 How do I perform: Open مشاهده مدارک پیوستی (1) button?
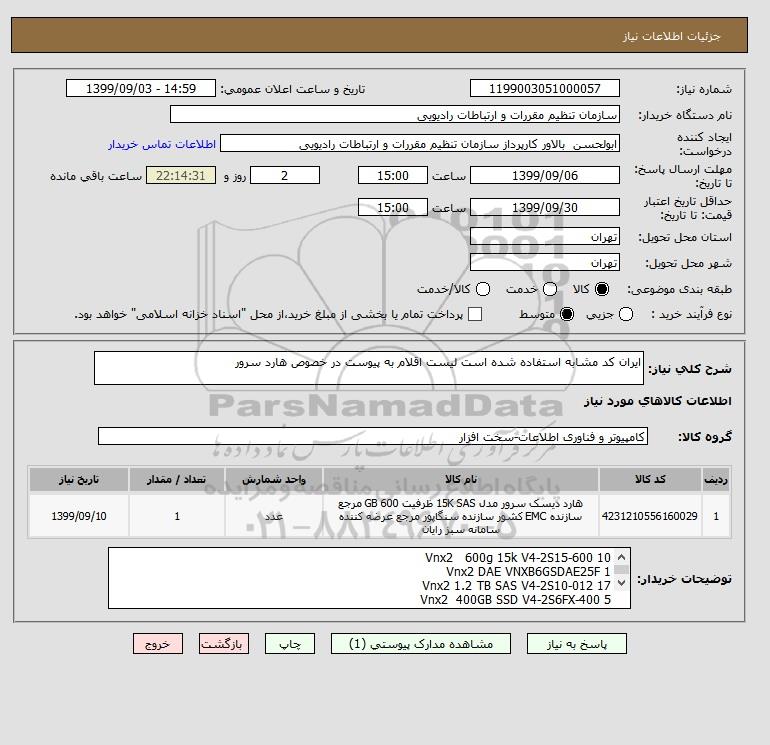tap(421, 644)
